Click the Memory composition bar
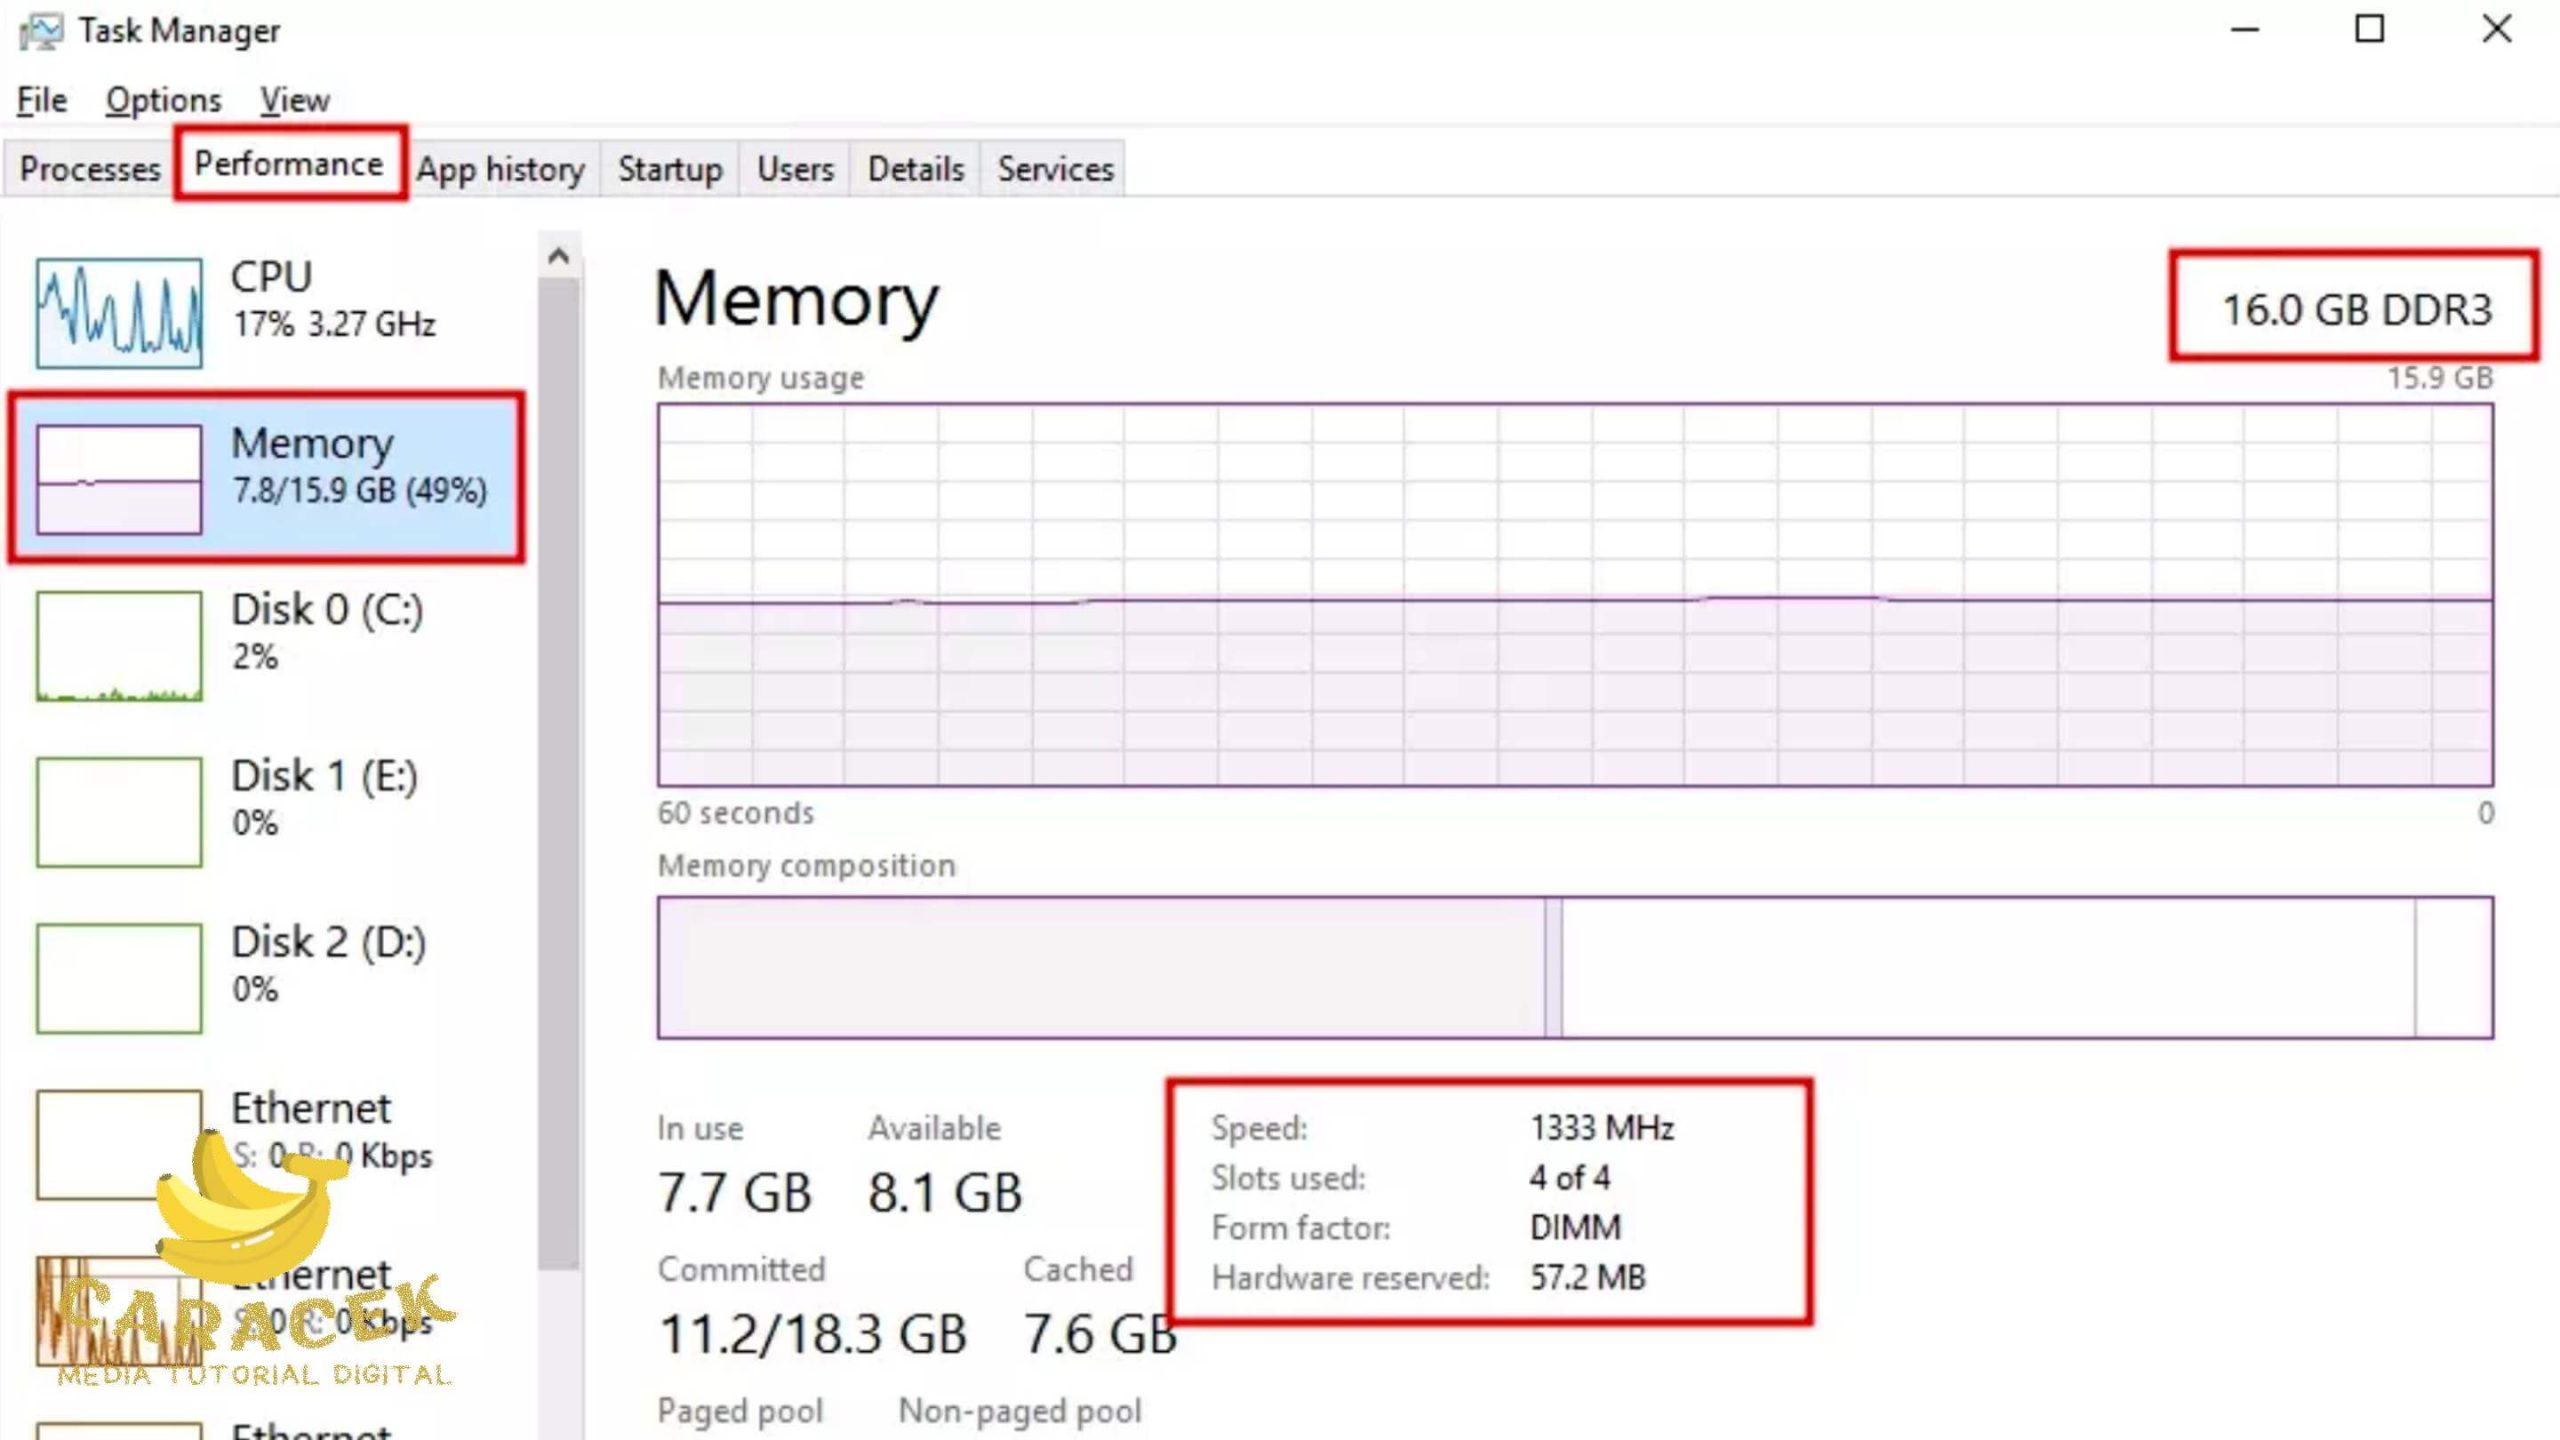Viewport: 2560px width, 1440px height. [x=1575, y=967]
